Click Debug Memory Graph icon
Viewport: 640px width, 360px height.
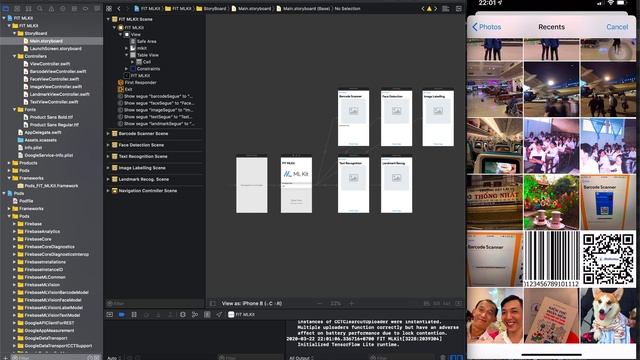pos(195,314)
